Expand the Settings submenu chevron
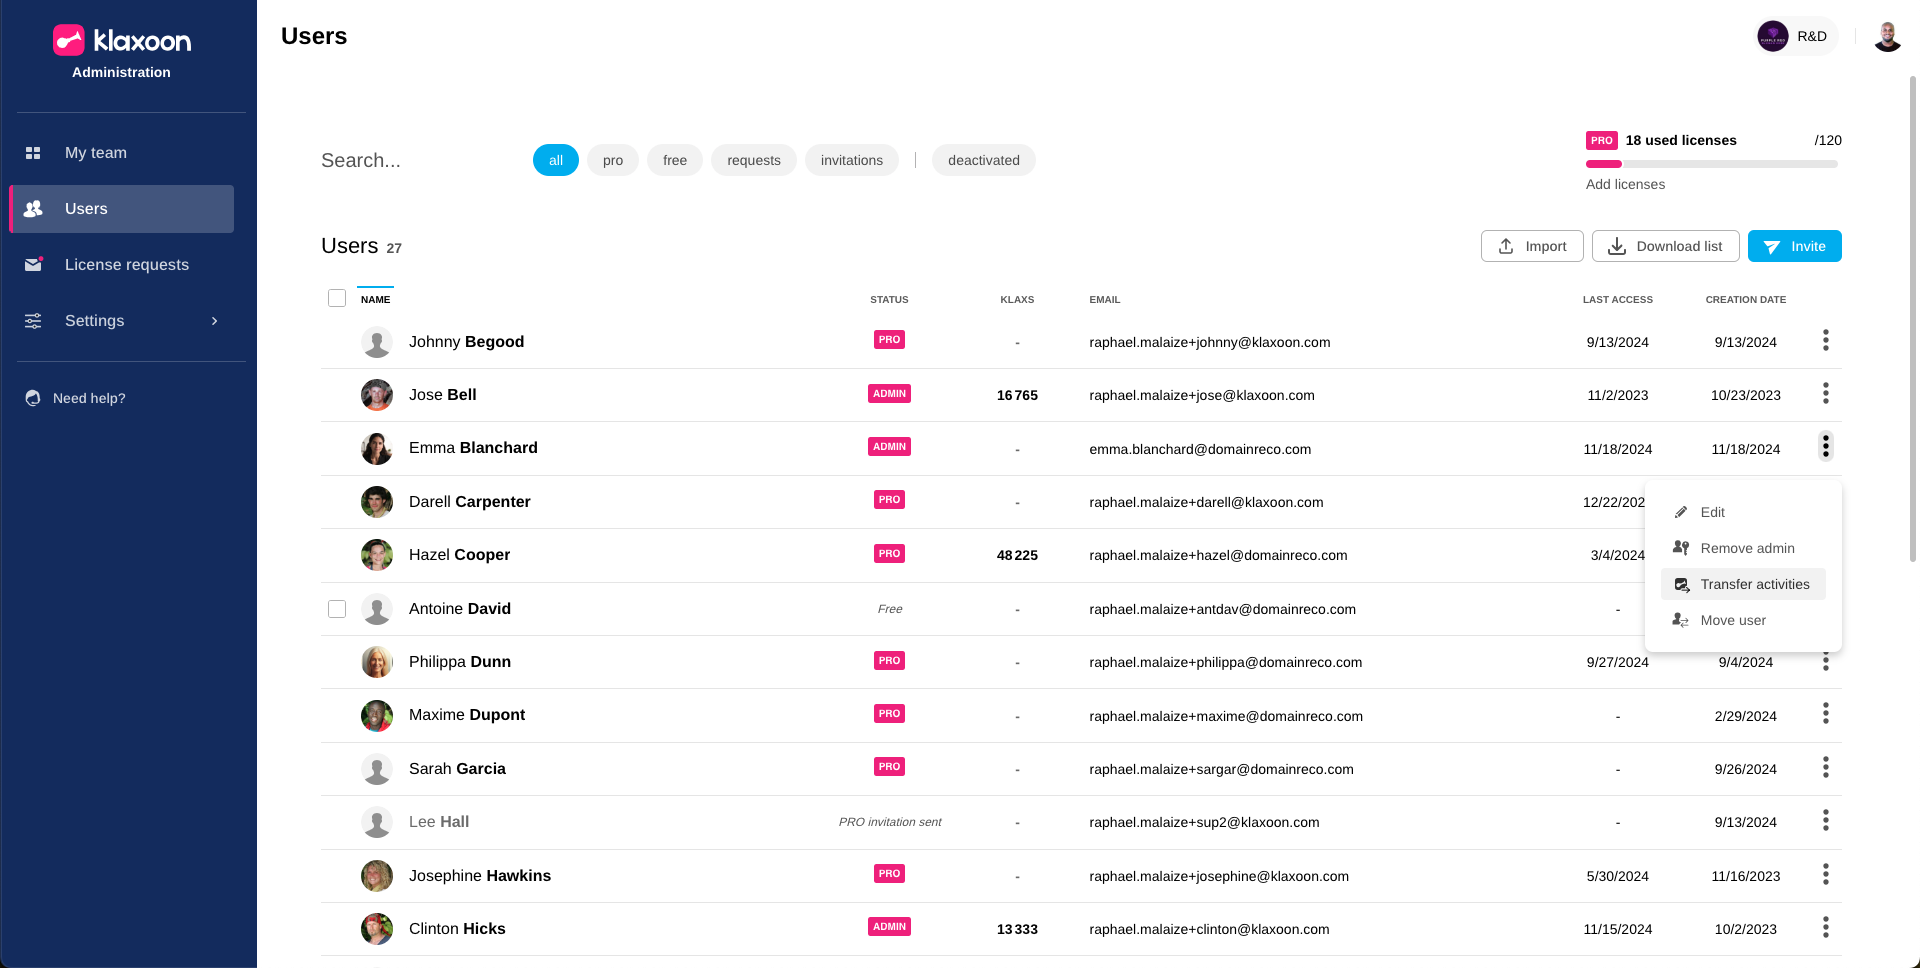The height and width of the screenshot is (968, 1920). click(x=214, y=321)
